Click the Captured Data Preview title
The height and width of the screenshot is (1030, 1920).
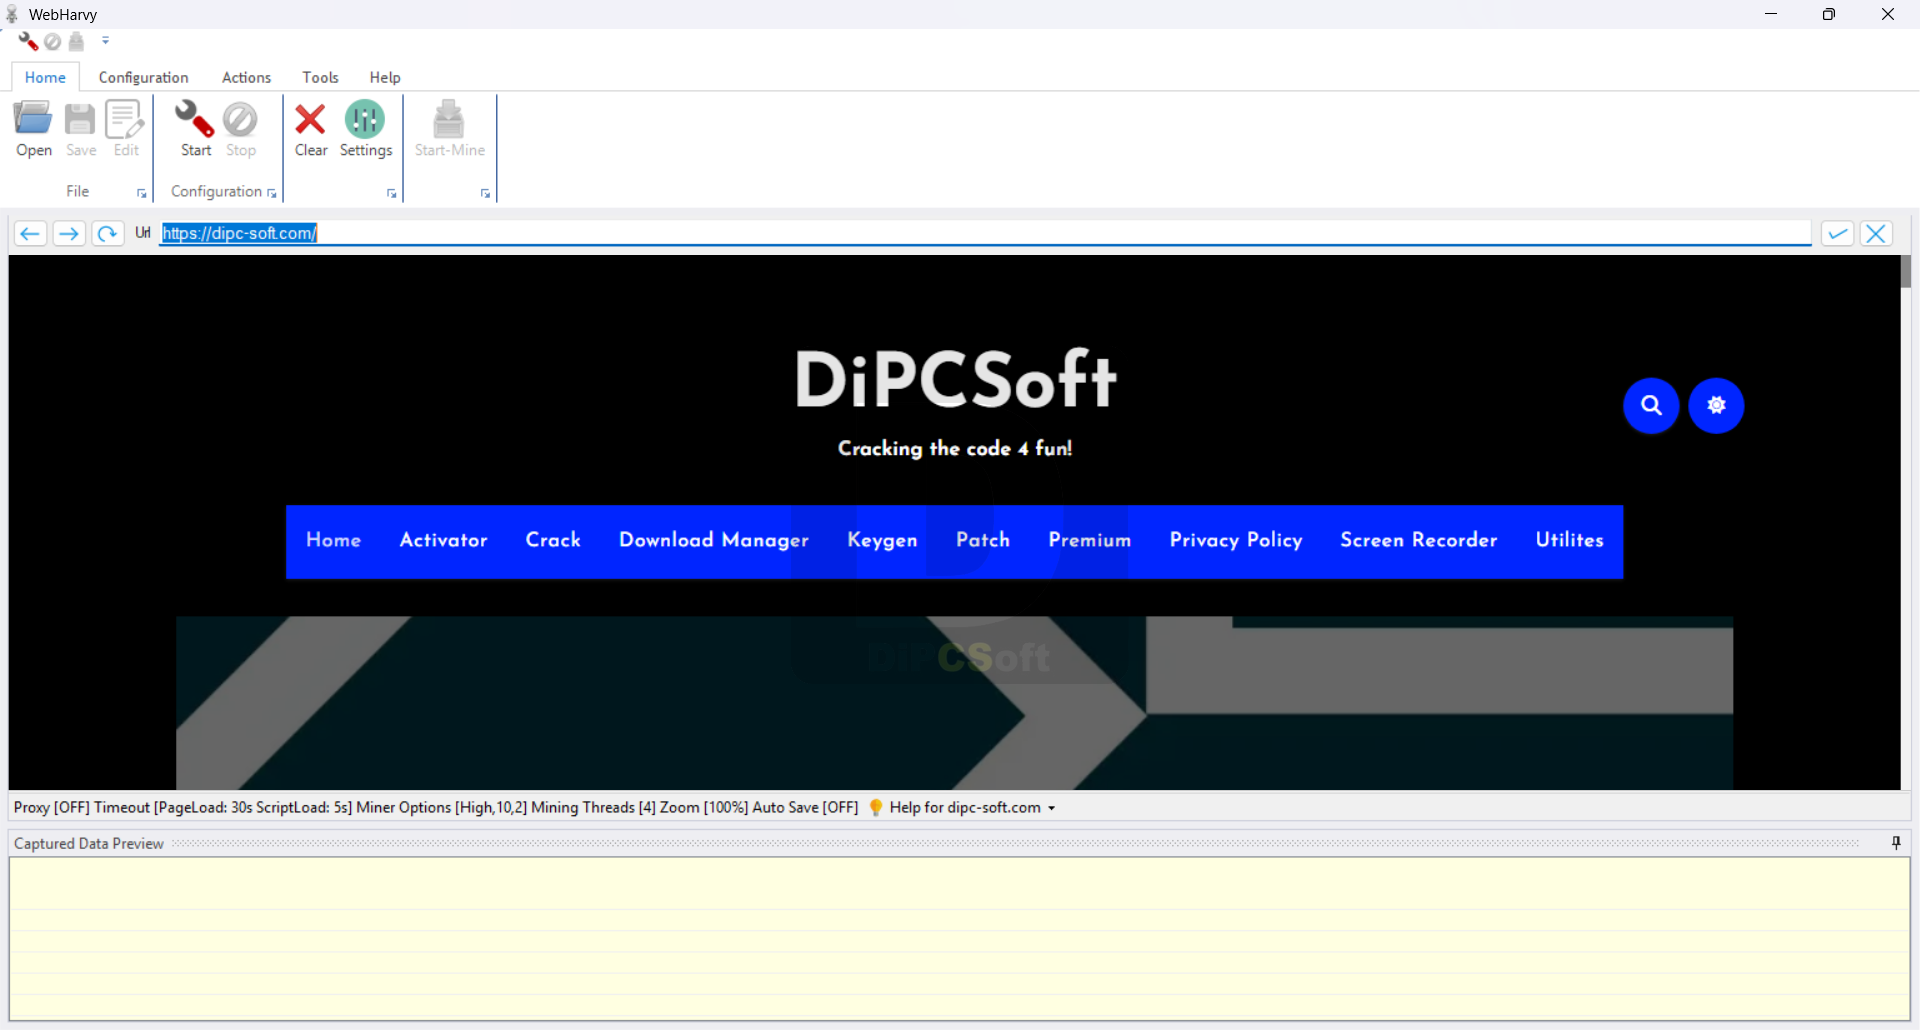(x=89, y=844)
